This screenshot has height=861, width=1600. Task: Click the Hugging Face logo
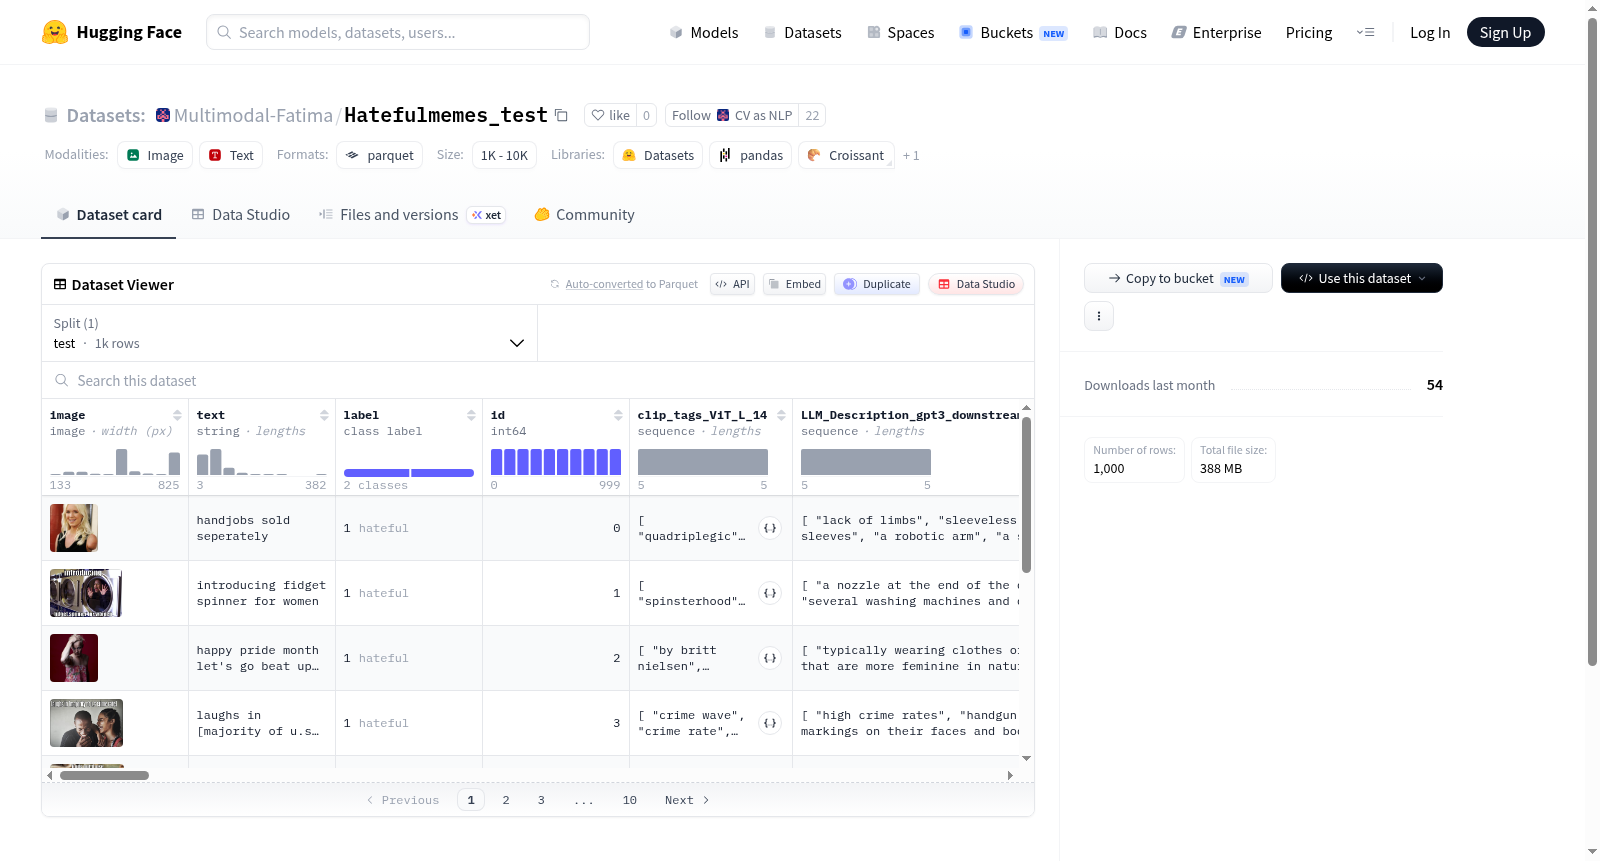click(x=55, y=32)
